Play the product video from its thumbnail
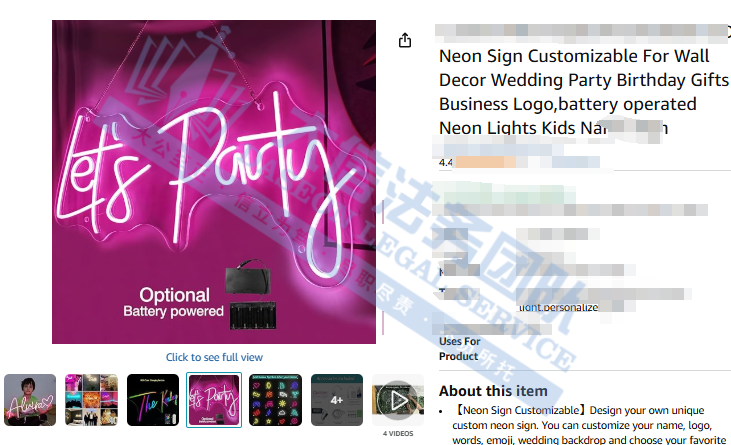731x445 pixels. coord(398,400)
